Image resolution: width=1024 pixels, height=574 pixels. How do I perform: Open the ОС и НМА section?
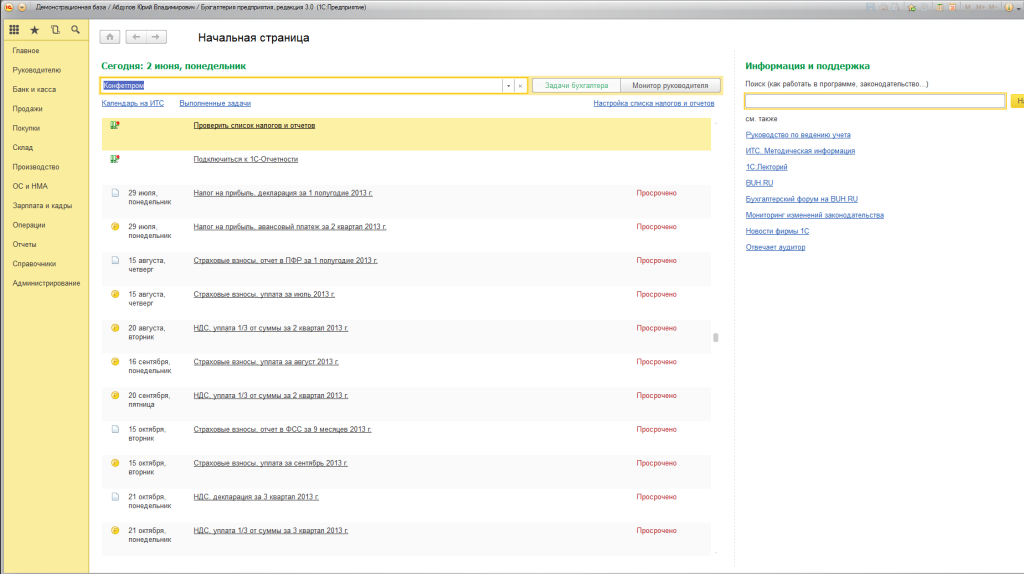pyautogui.click(x=30, y=186)
